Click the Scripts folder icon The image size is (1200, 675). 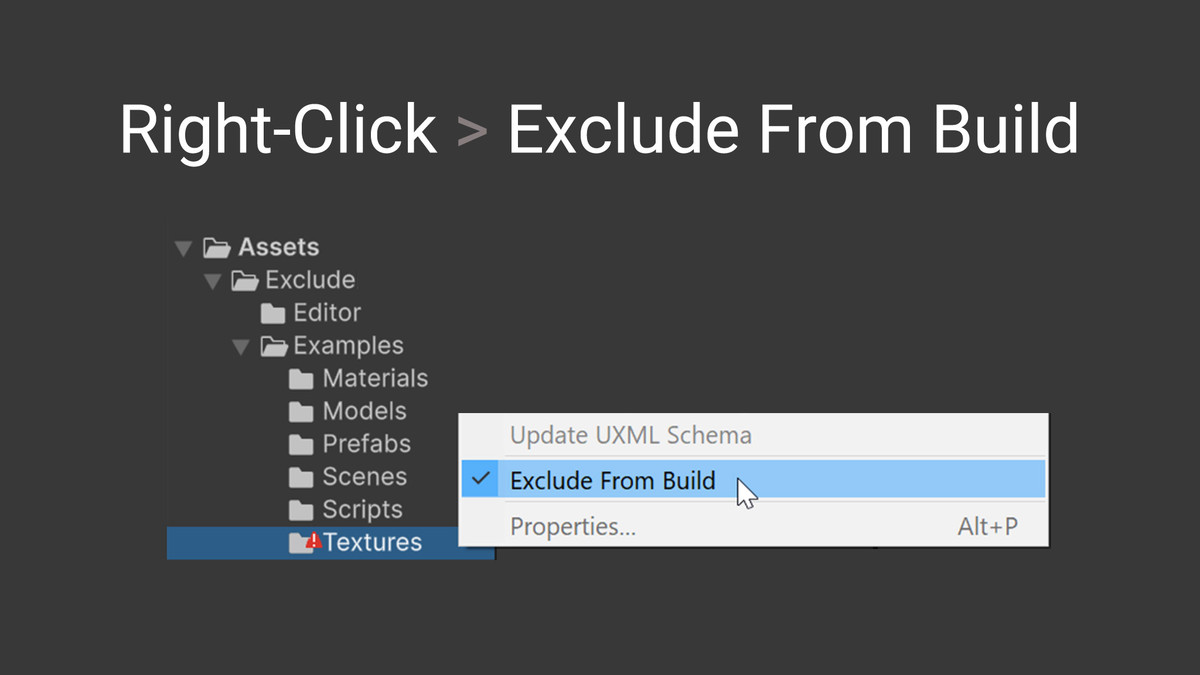(x=302, y=510)
